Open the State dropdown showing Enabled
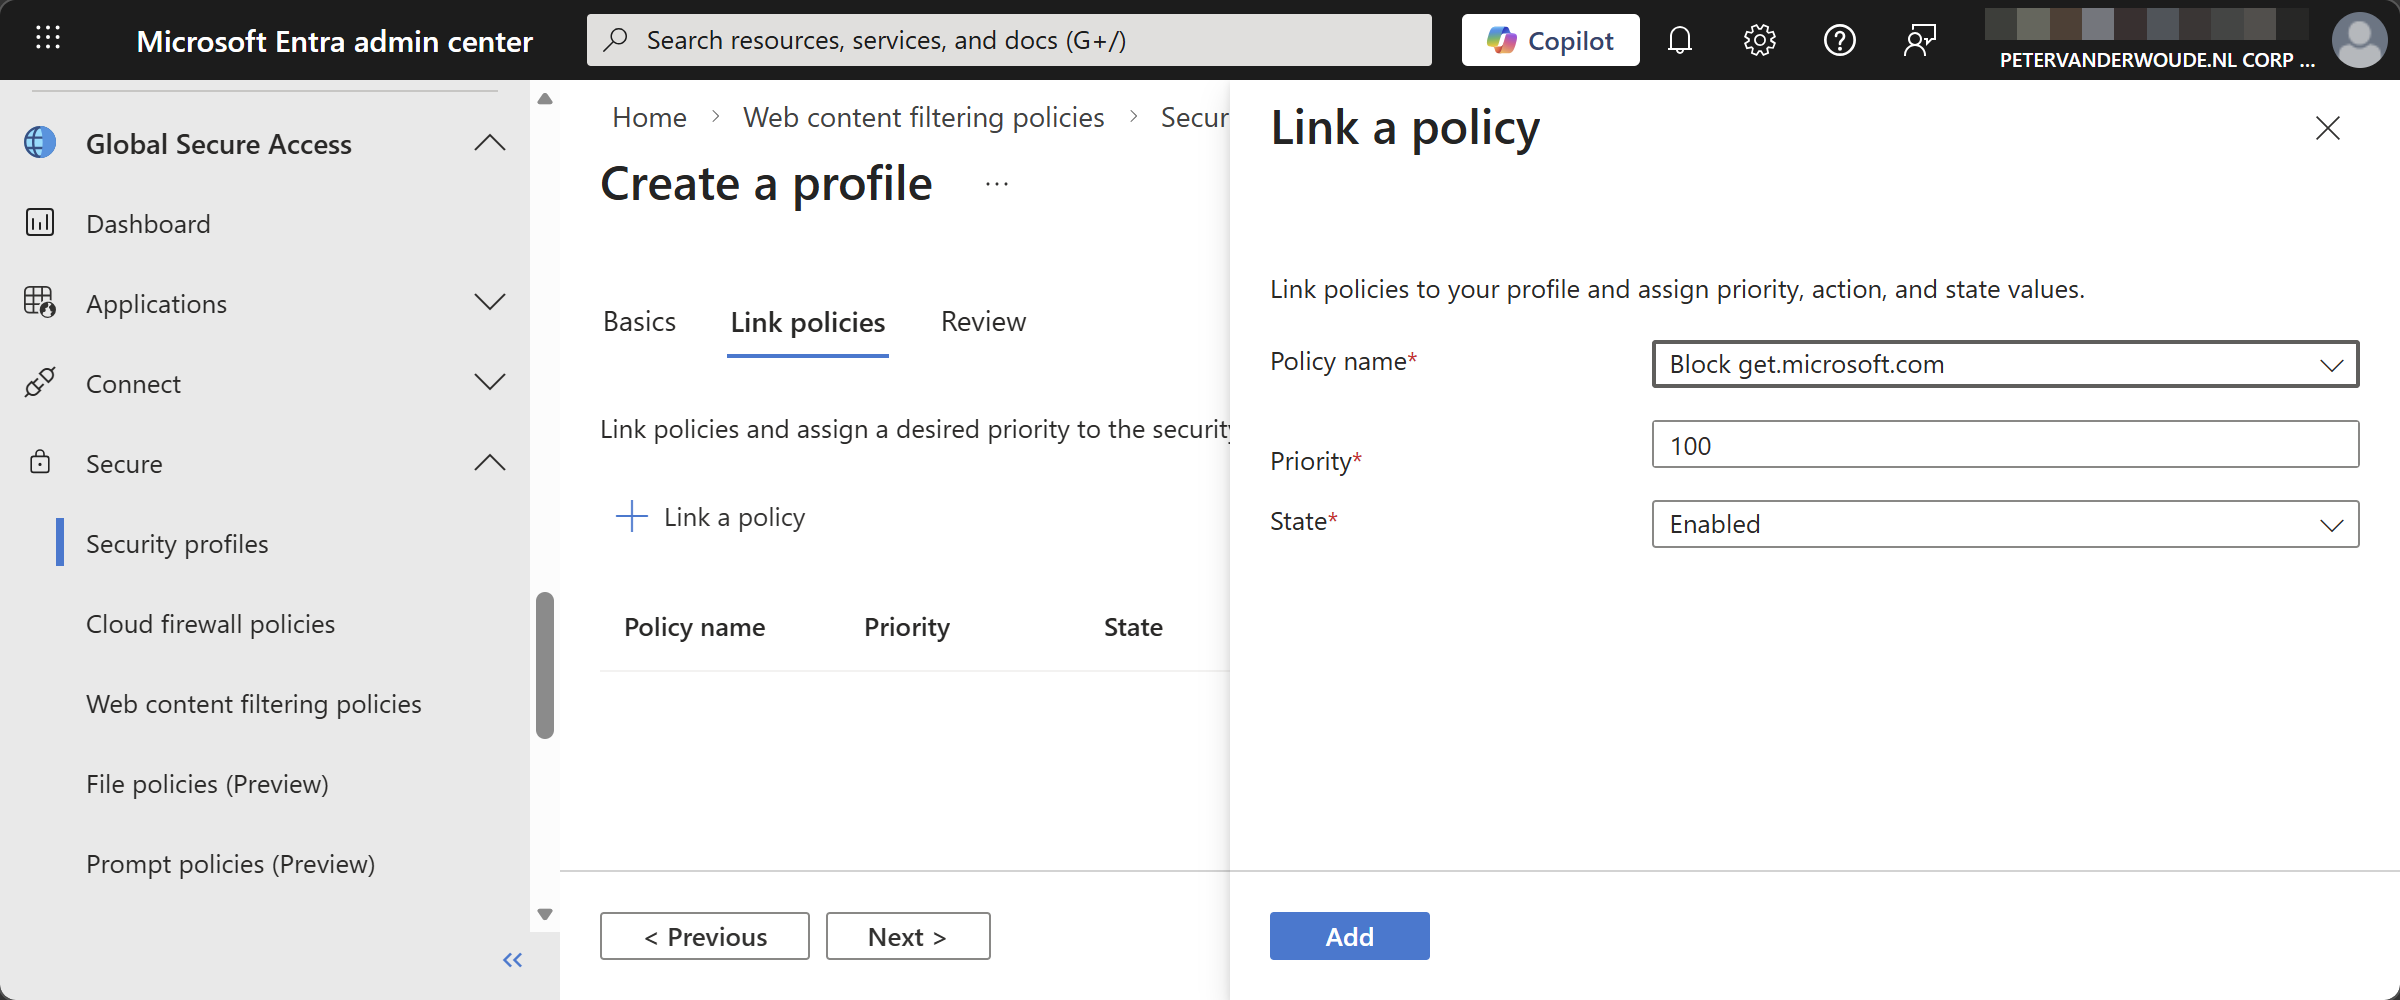 pyautogui.click(x=2005, y=524)
